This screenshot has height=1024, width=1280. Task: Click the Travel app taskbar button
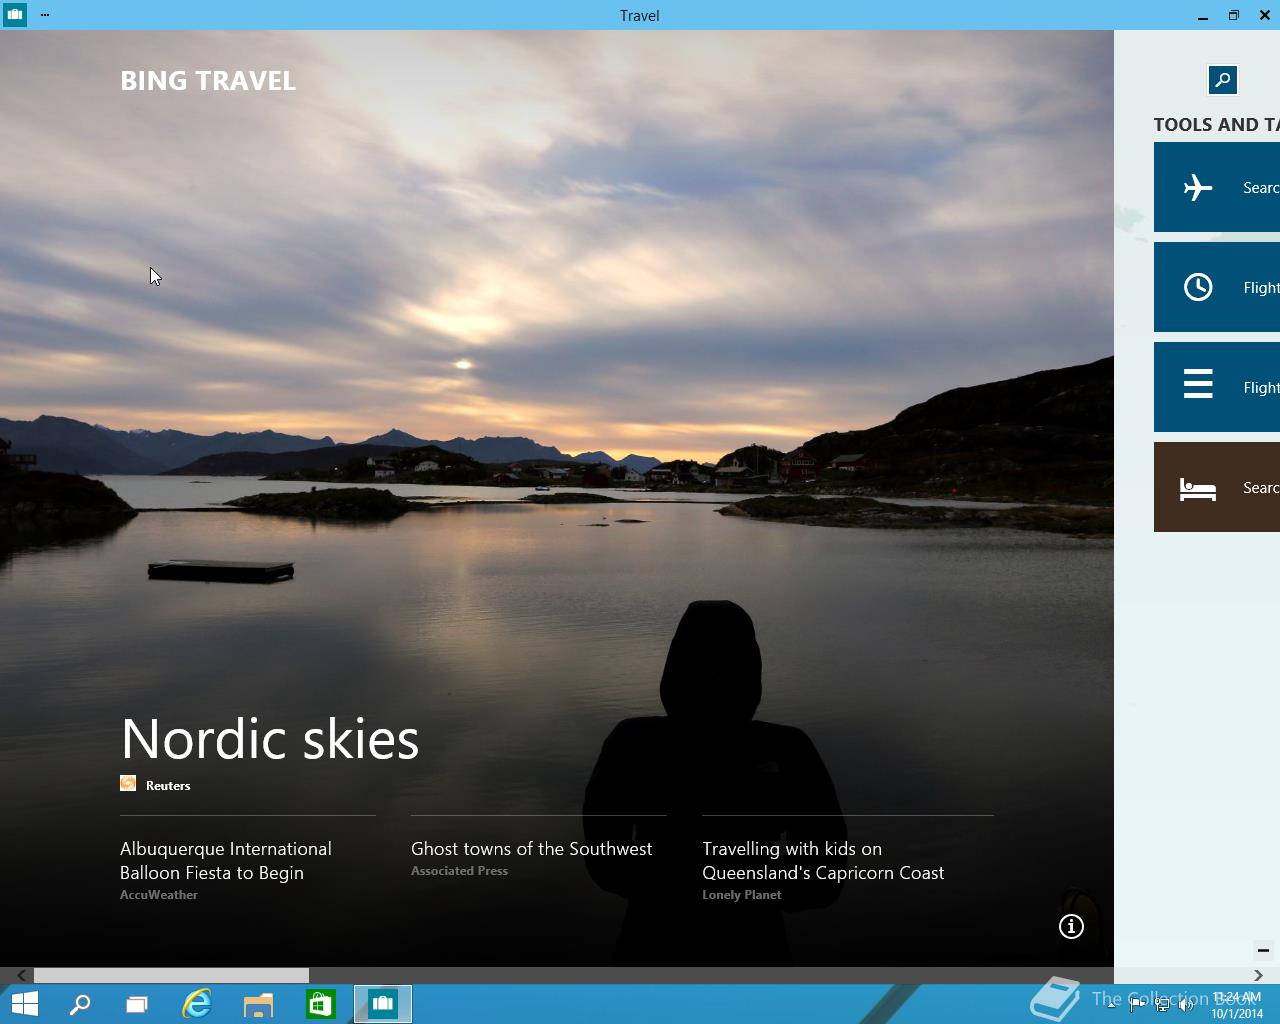coord(383,1004)
